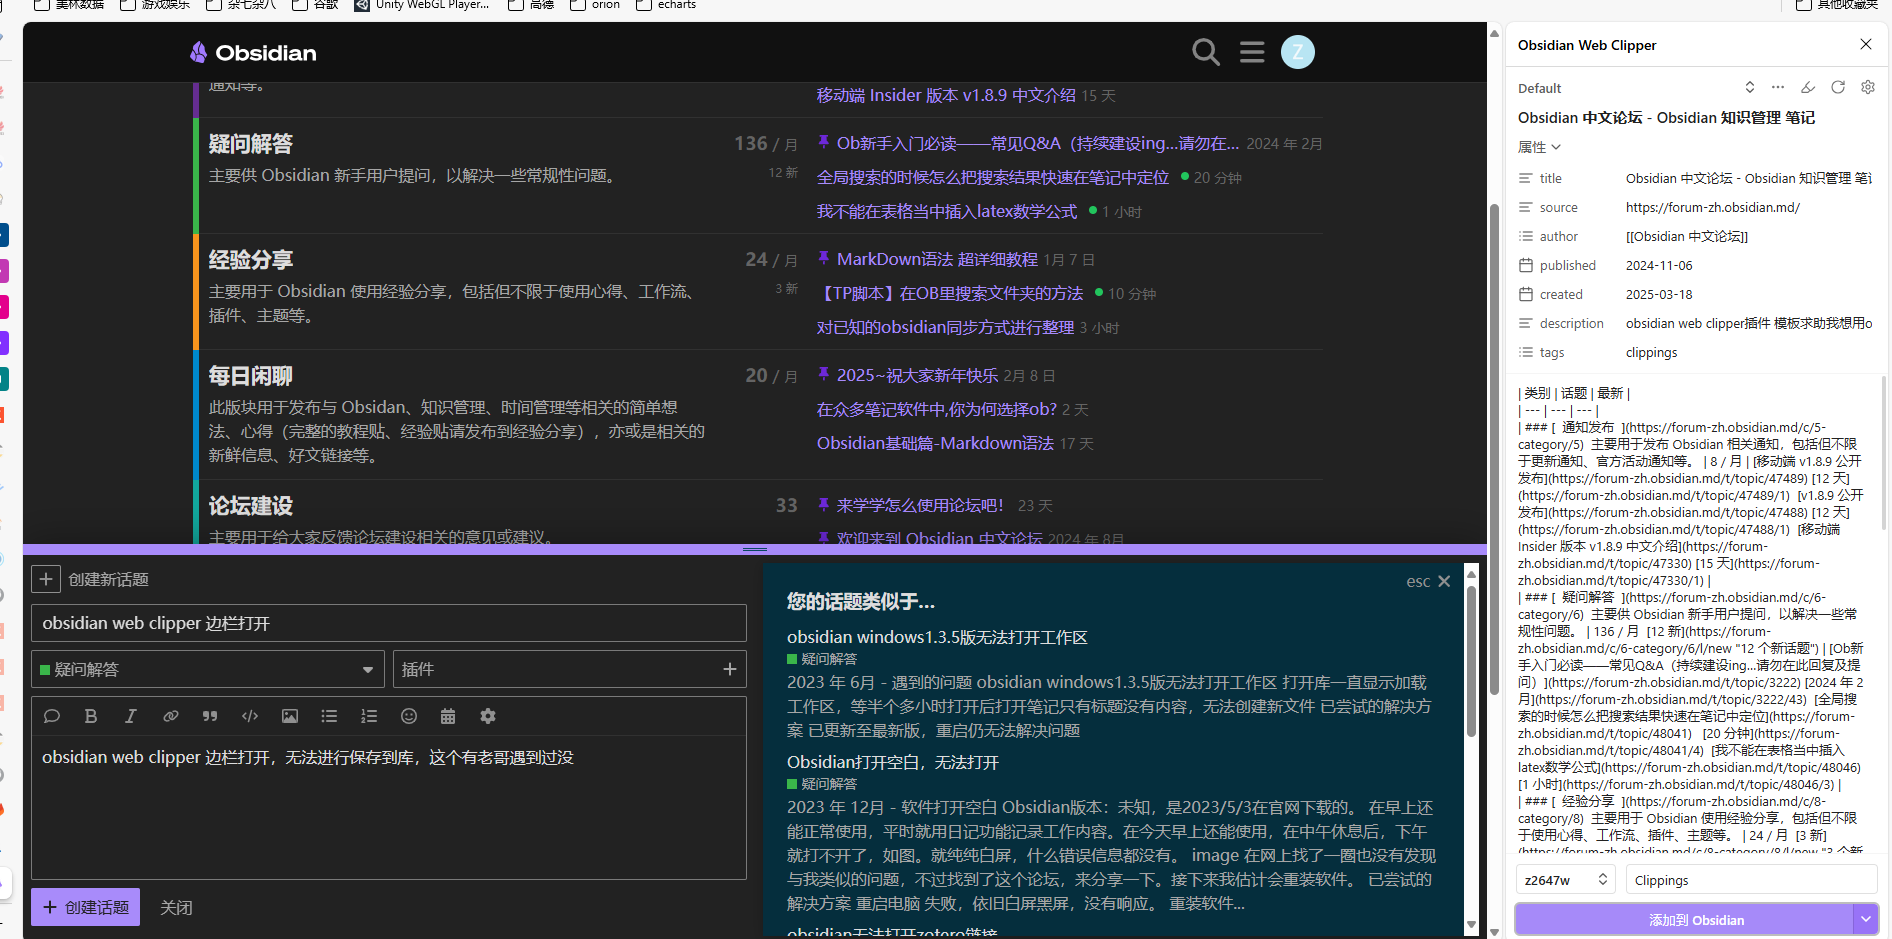Edit the tags property value clippings
Screen dimensions: 1892x939
[x=1652, y=352]
